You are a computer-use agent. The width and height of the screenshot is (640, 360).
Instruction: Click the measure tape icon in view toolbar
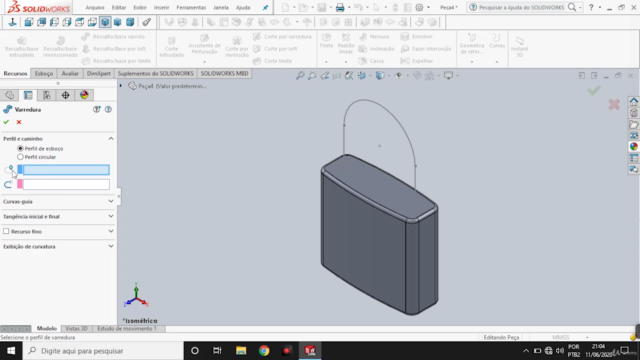(x=147, y=22)
